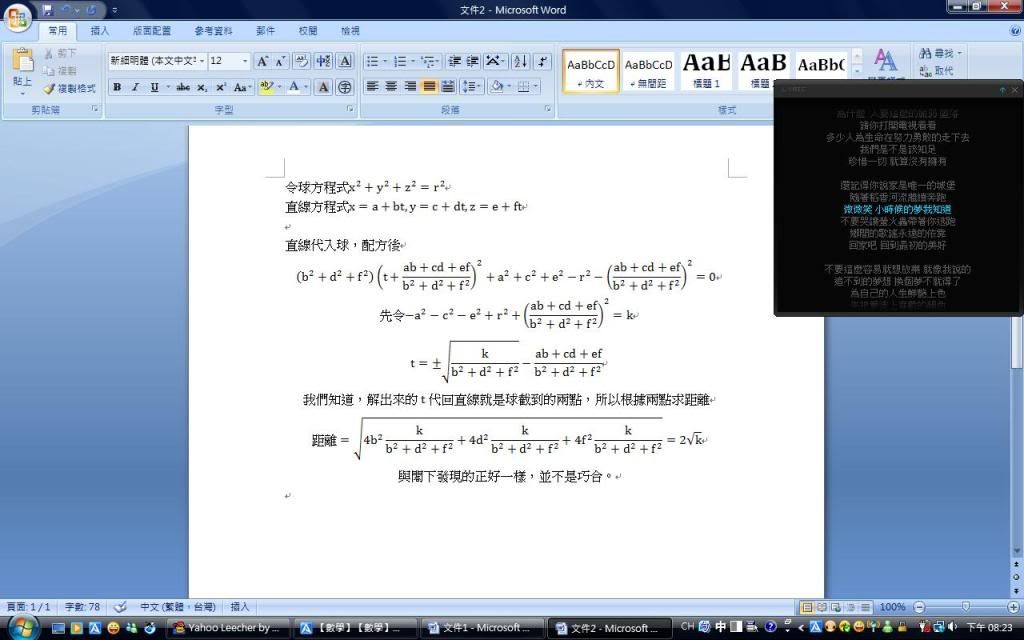
Task: Open the 郵件 (Mailings) tab
Action: pyautogui.click(x=266, y=31)
